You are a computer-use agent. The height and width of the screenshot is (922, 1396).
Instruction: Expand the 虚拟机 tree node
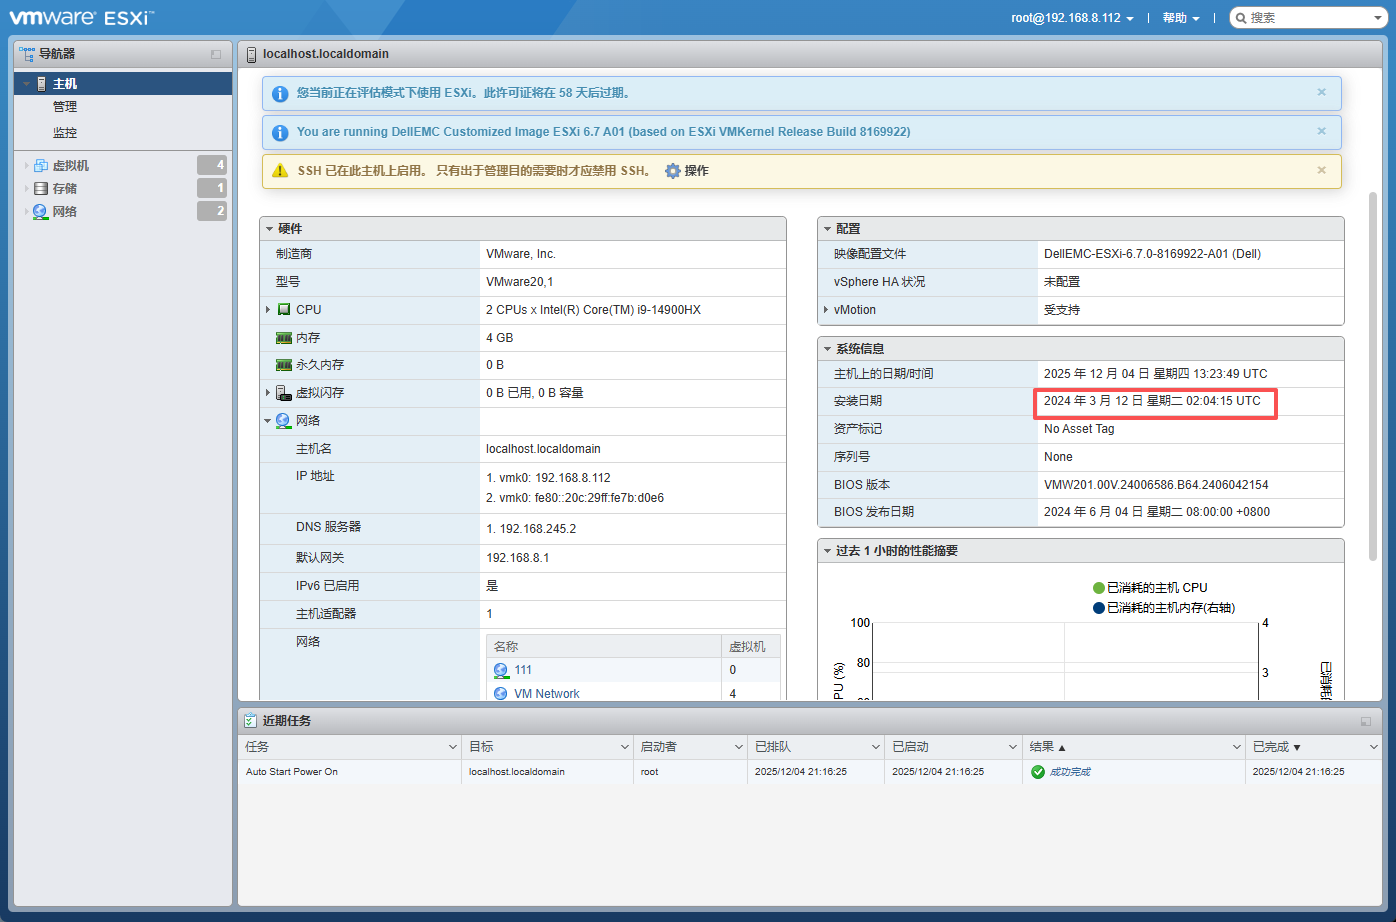[x=27, y=166]
